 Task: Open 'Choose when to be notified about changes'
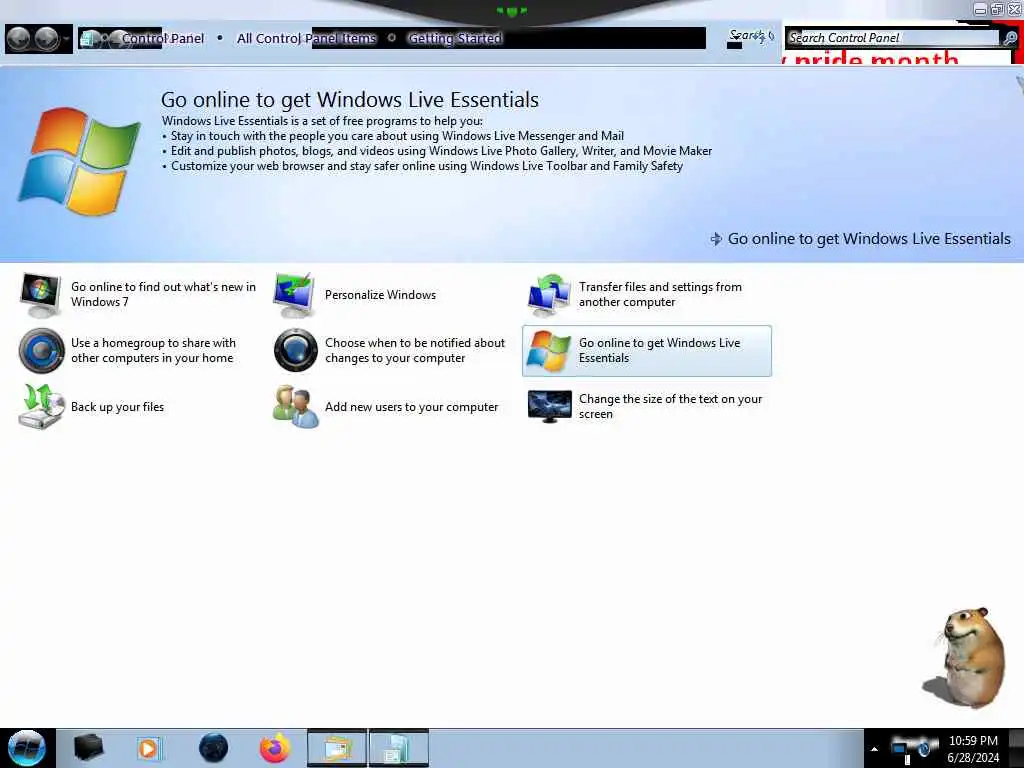coord(415,351)
